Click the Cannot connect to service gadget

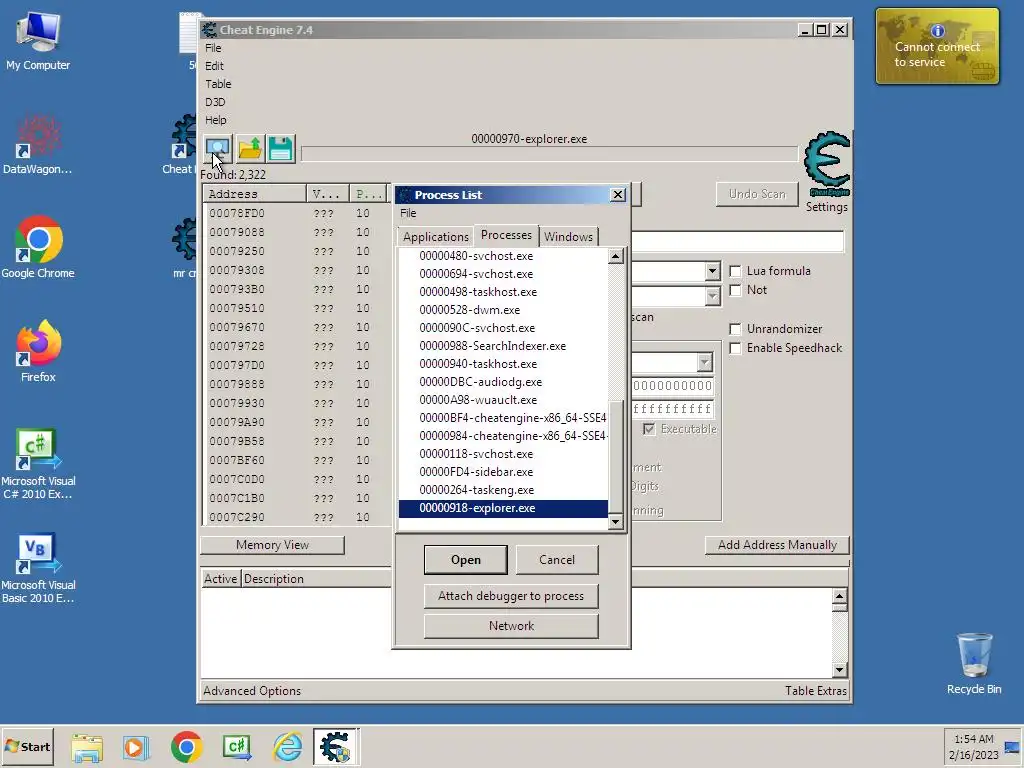click(x=937, y=46)
